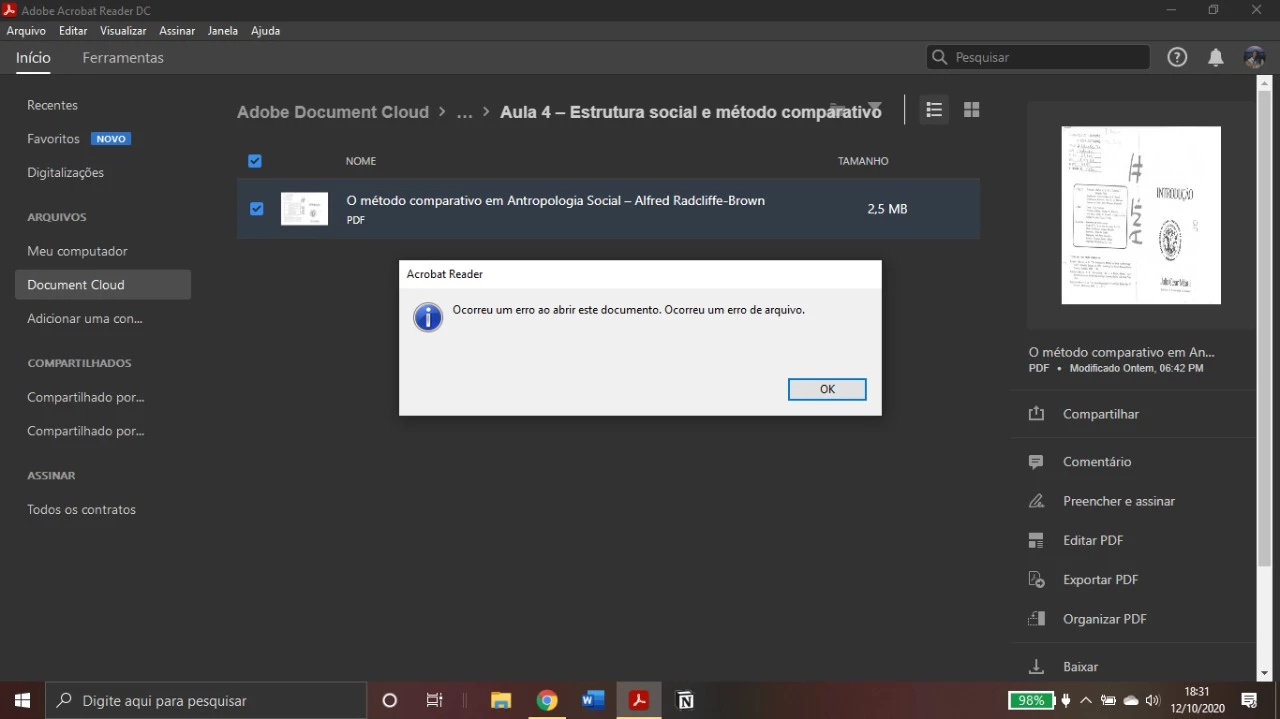Image resolution: width=1280 pixels, height=719 pixels.
Task: Expand the breadcrumb ellipsis path
Action: [x=464, y=112]
